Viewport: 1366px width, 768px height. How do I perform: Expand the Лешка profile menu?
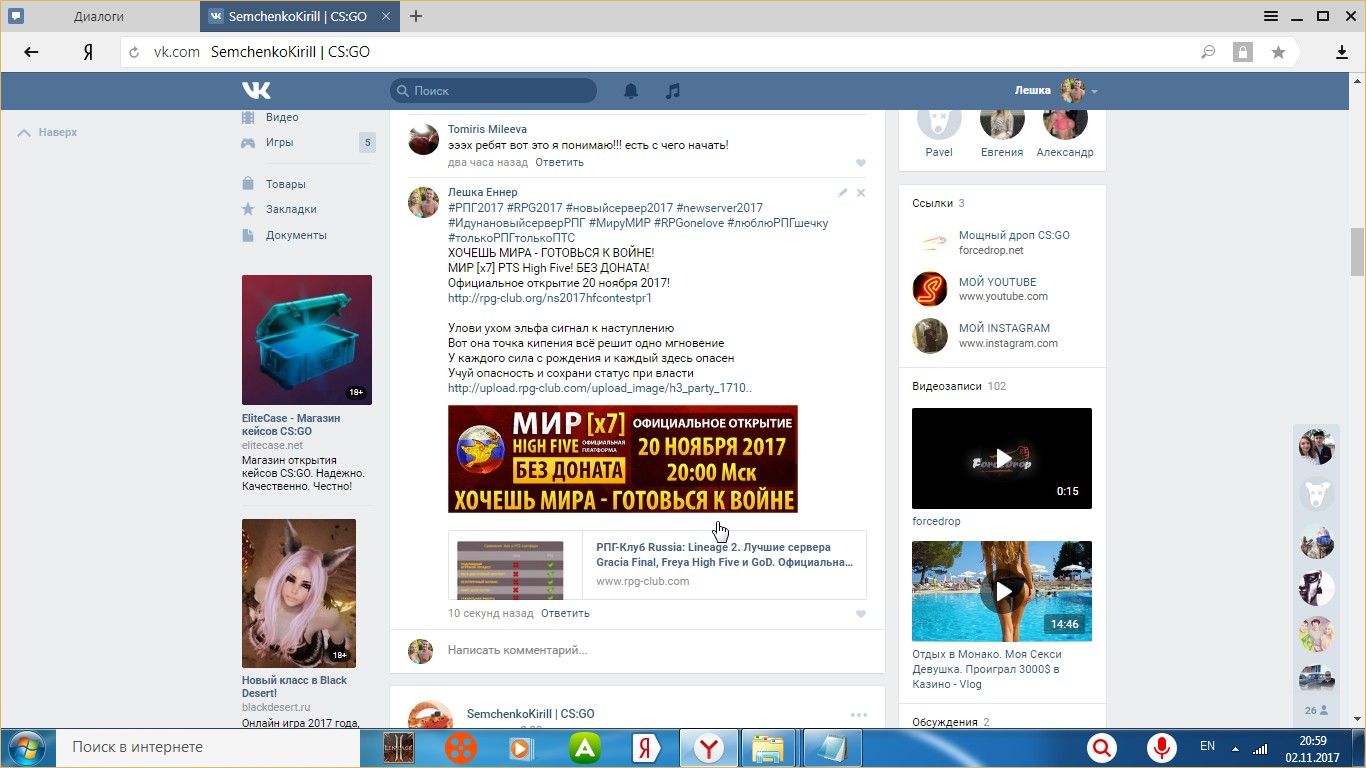click(1056, 91)
